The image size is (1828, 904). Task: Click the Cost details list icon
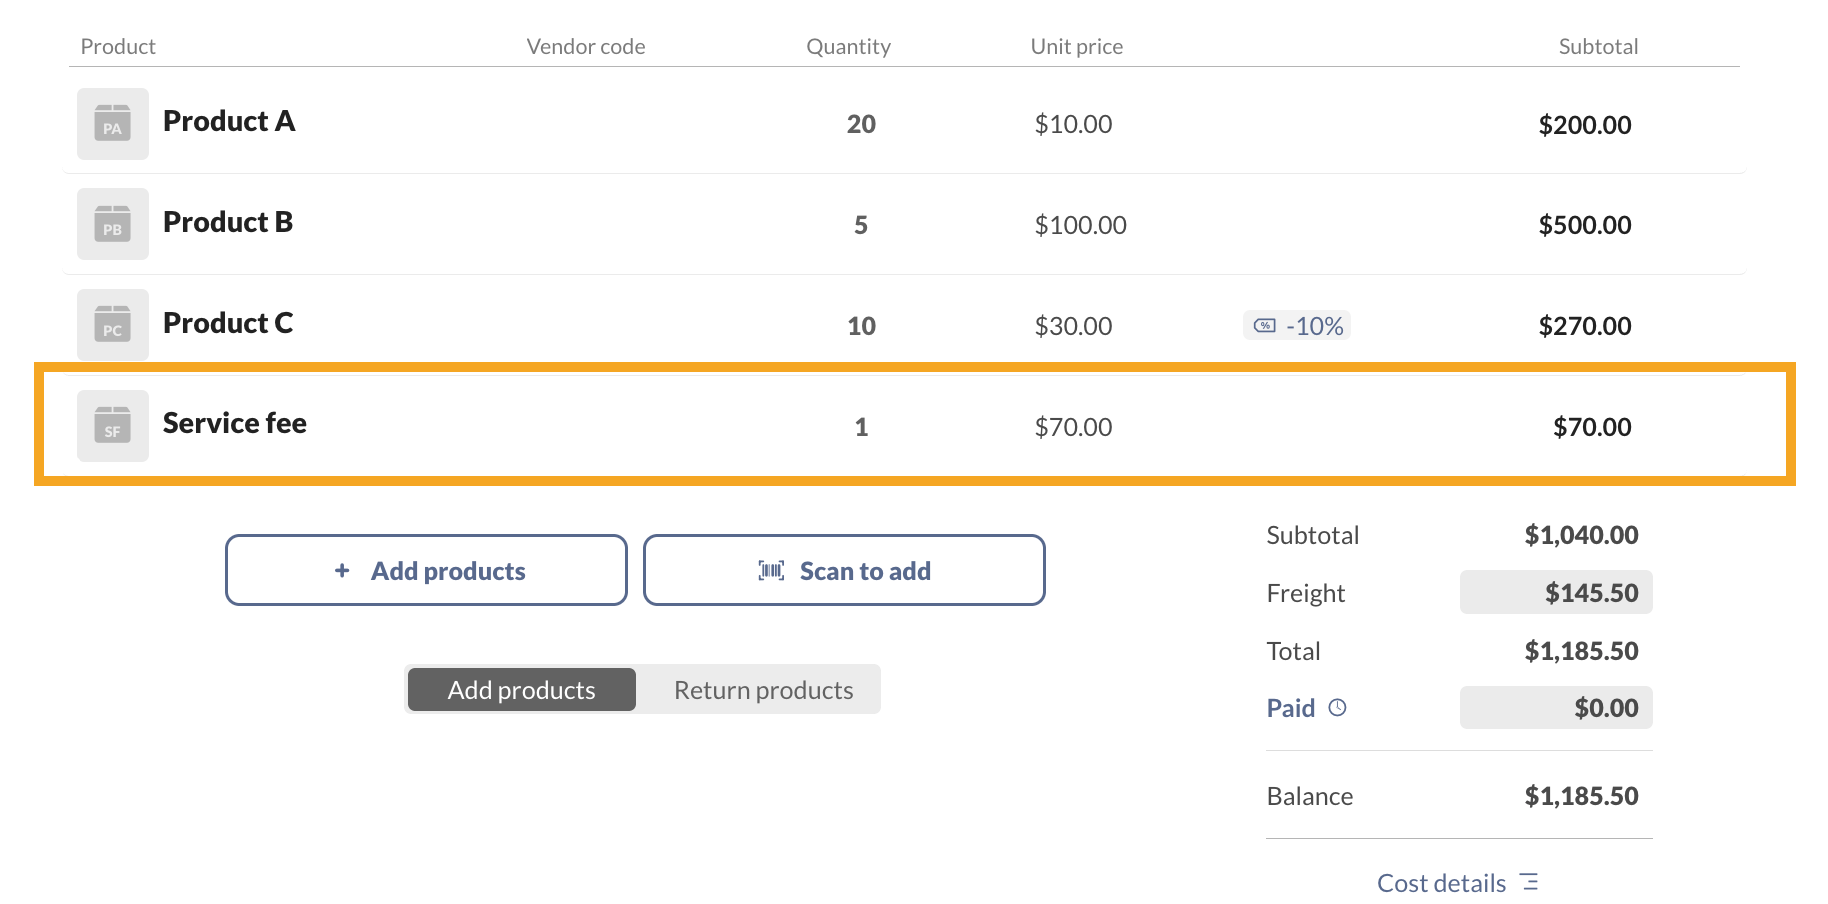[1528, 882]
